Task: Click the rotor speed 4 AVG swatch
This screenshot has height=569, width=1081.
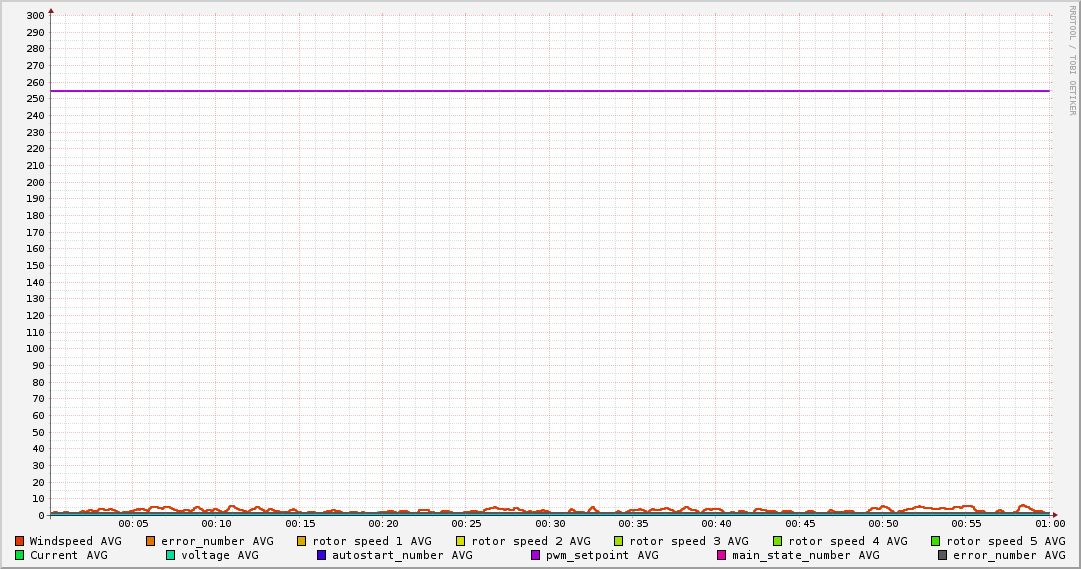Action: pos(778,541)
